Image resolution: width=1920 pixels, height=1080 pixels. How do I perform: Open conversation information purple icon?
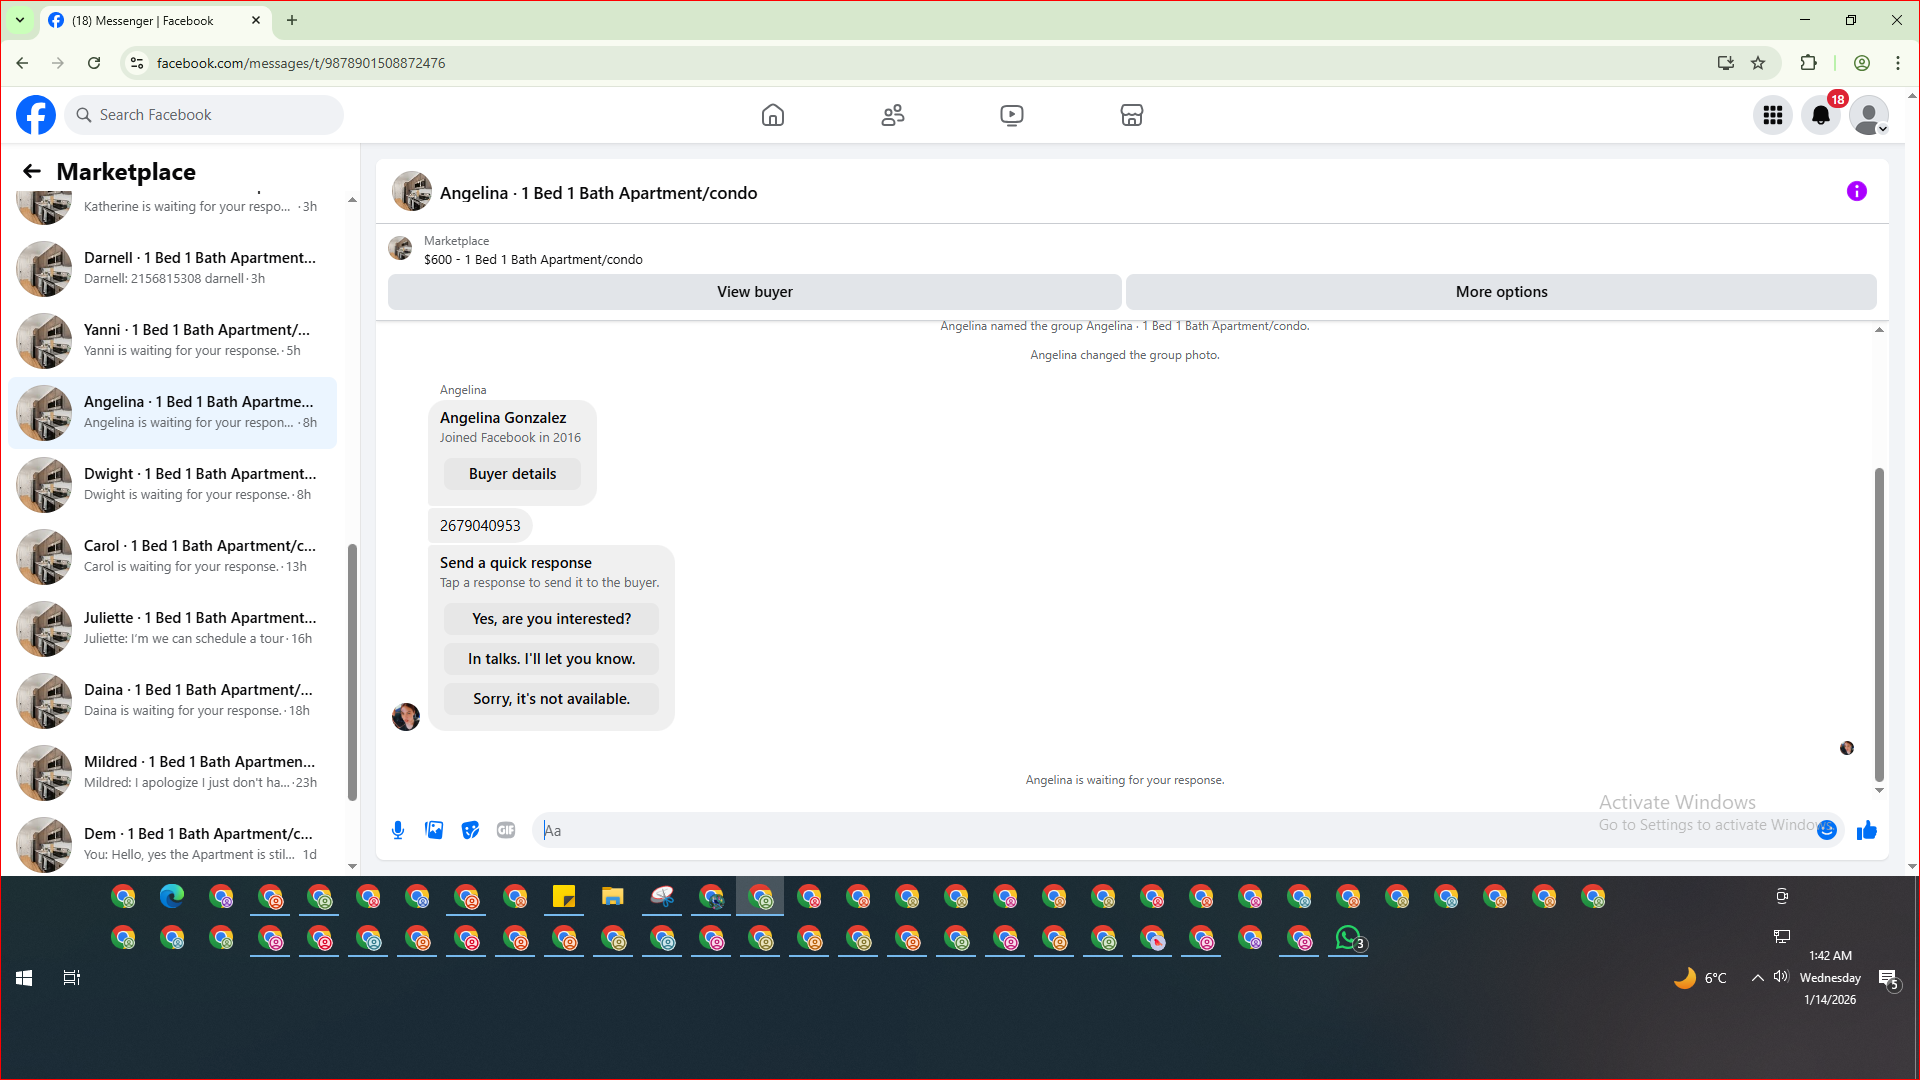[1856, 191]
